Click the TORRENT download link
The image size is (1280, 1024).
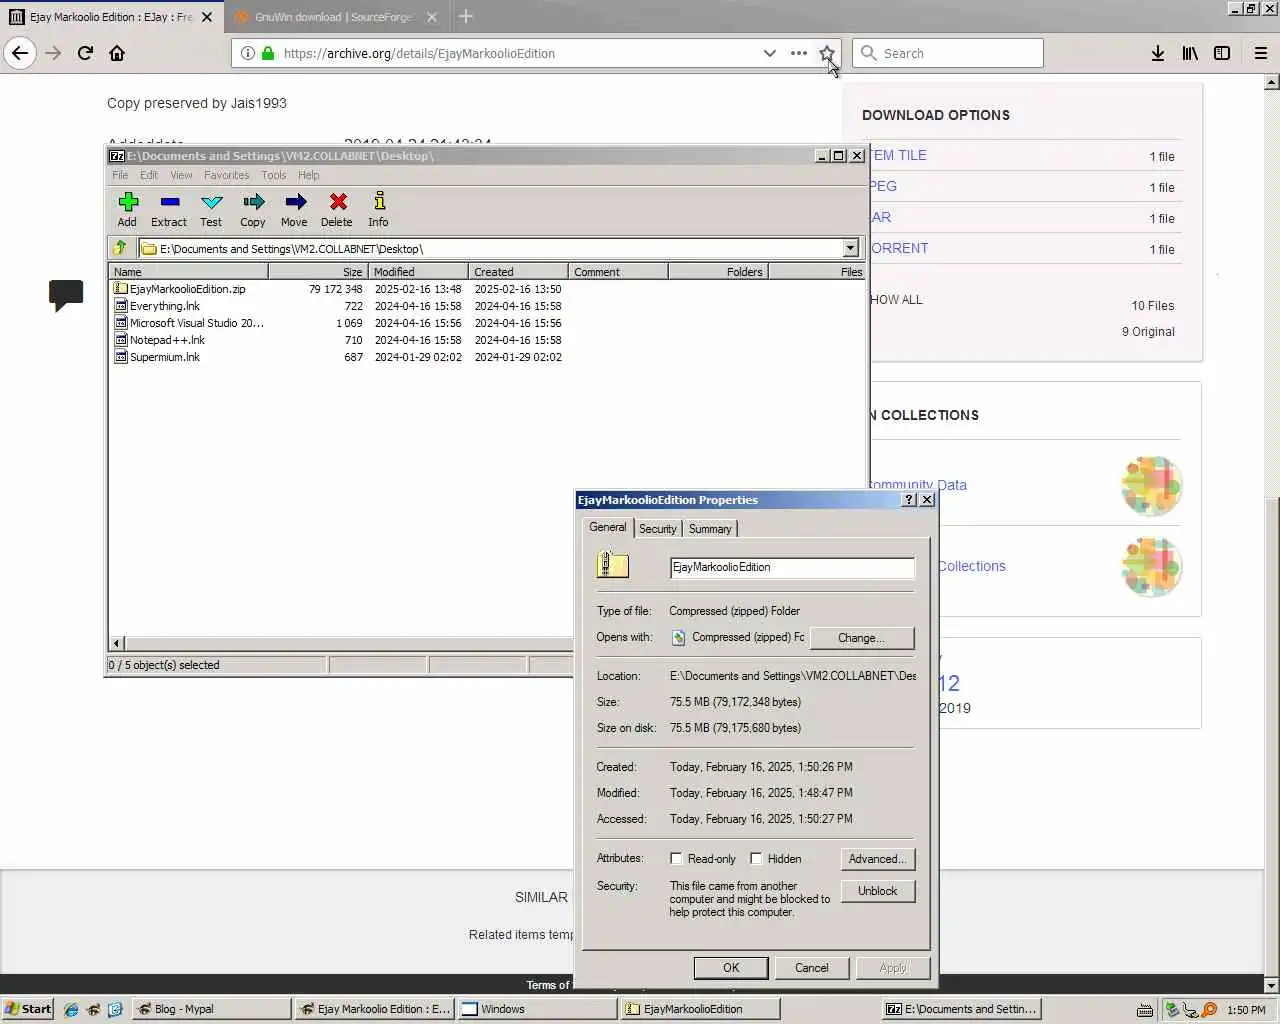(898, 248)
